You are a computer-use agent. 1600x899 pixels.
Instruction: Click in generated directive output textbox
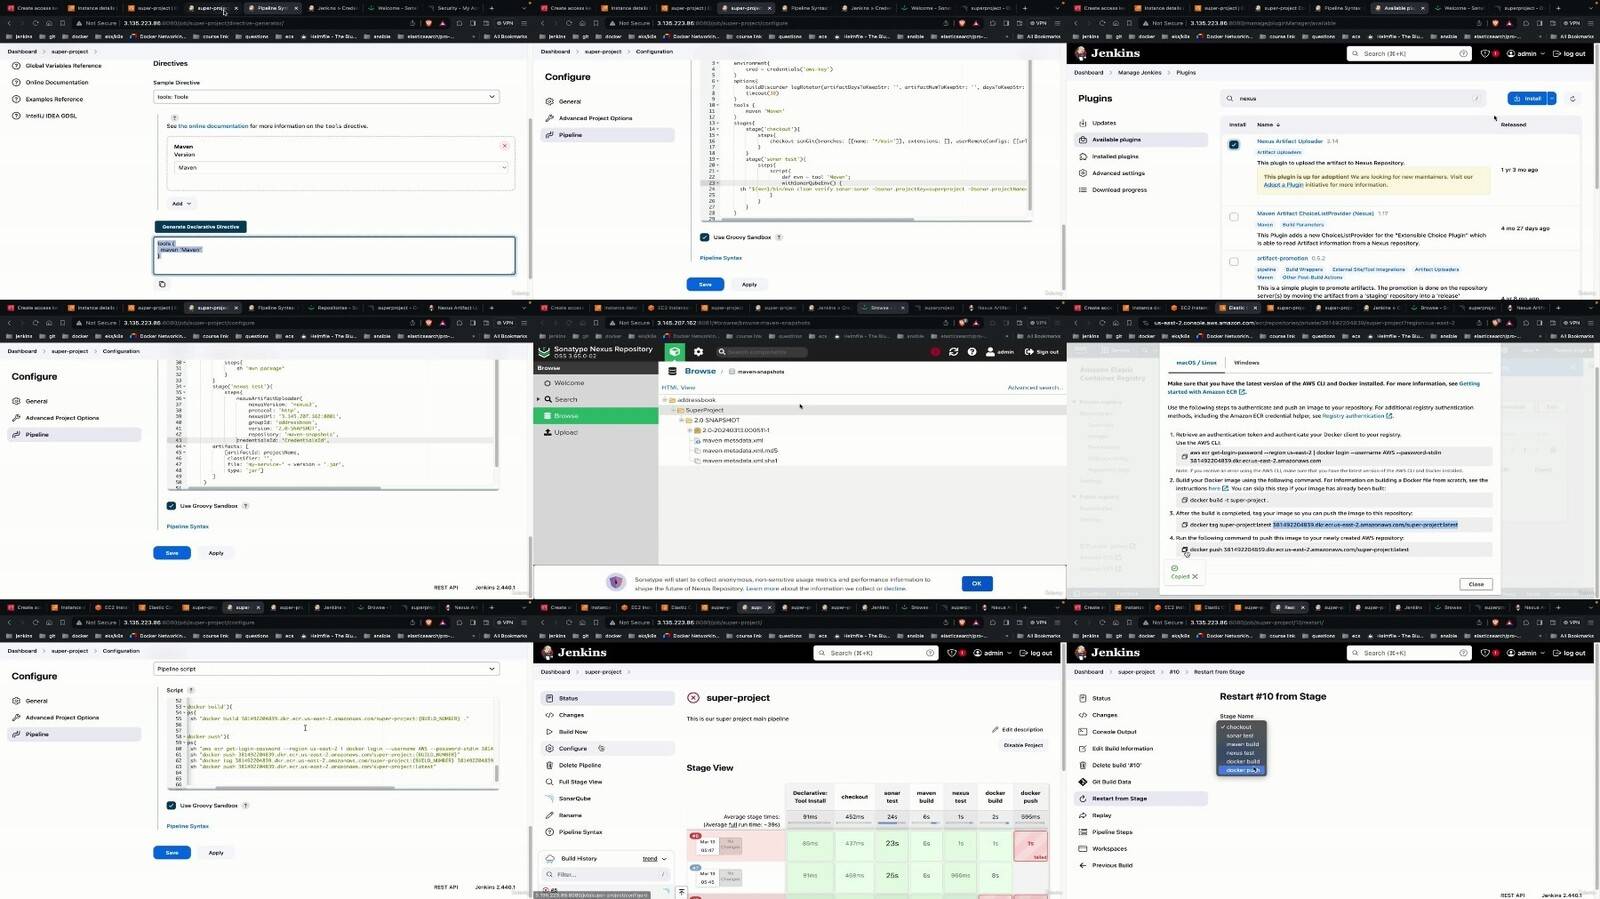(x=334, y=255)
